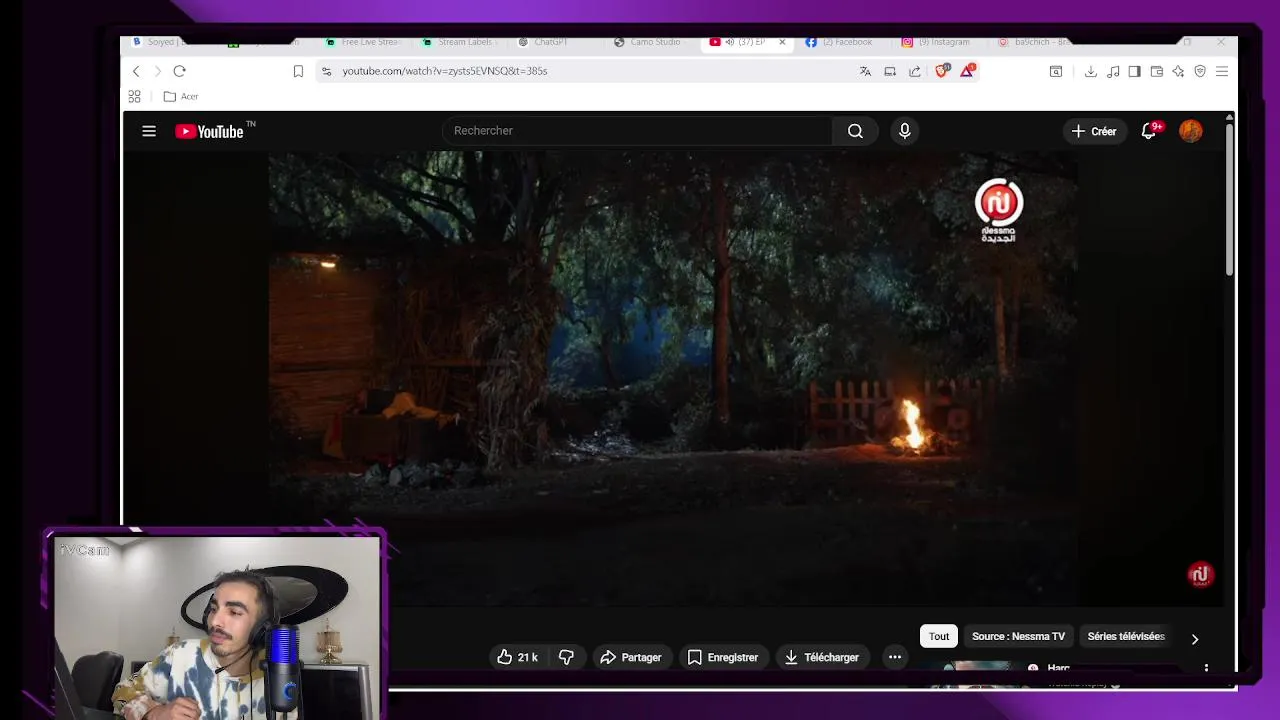Click the Enregistrer button

click(722, 657)
